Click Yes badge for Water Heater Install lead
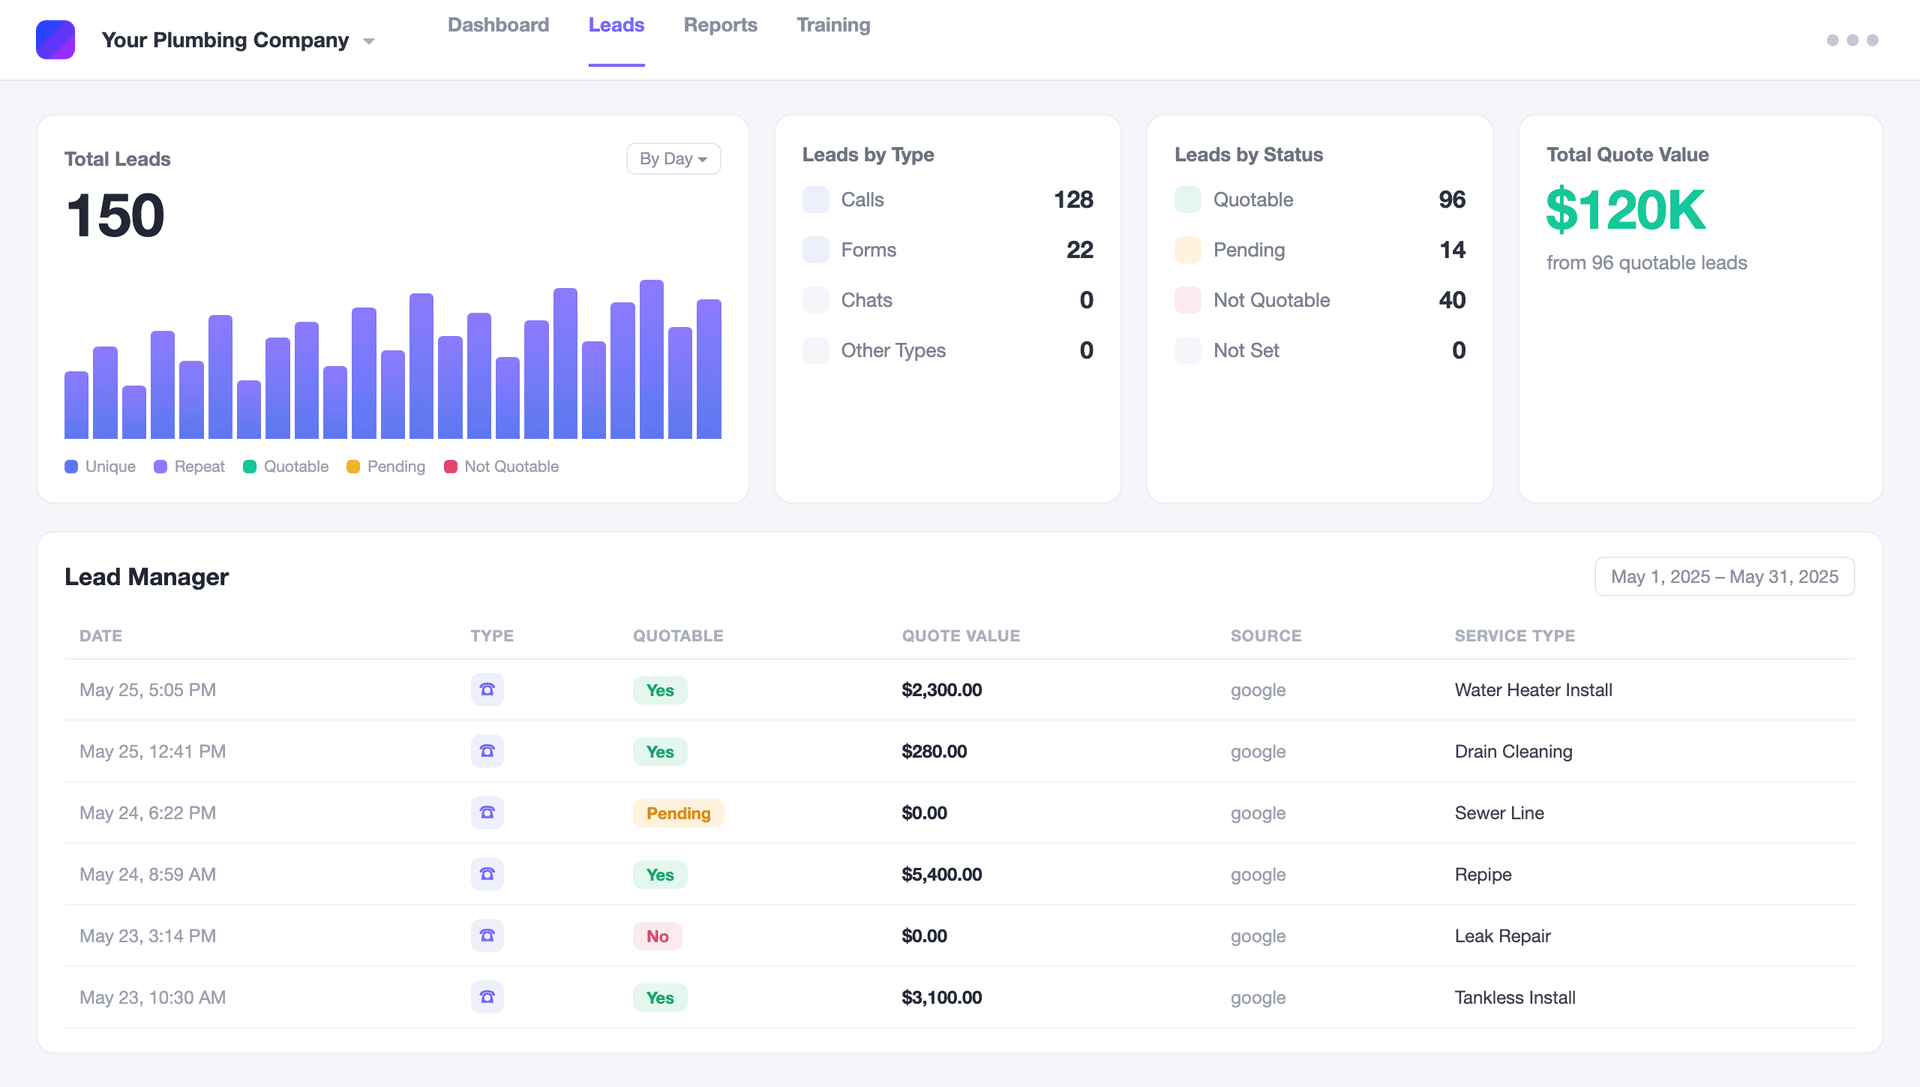This screenshot has height=1087, width=1920. click(x=660, y=690)
